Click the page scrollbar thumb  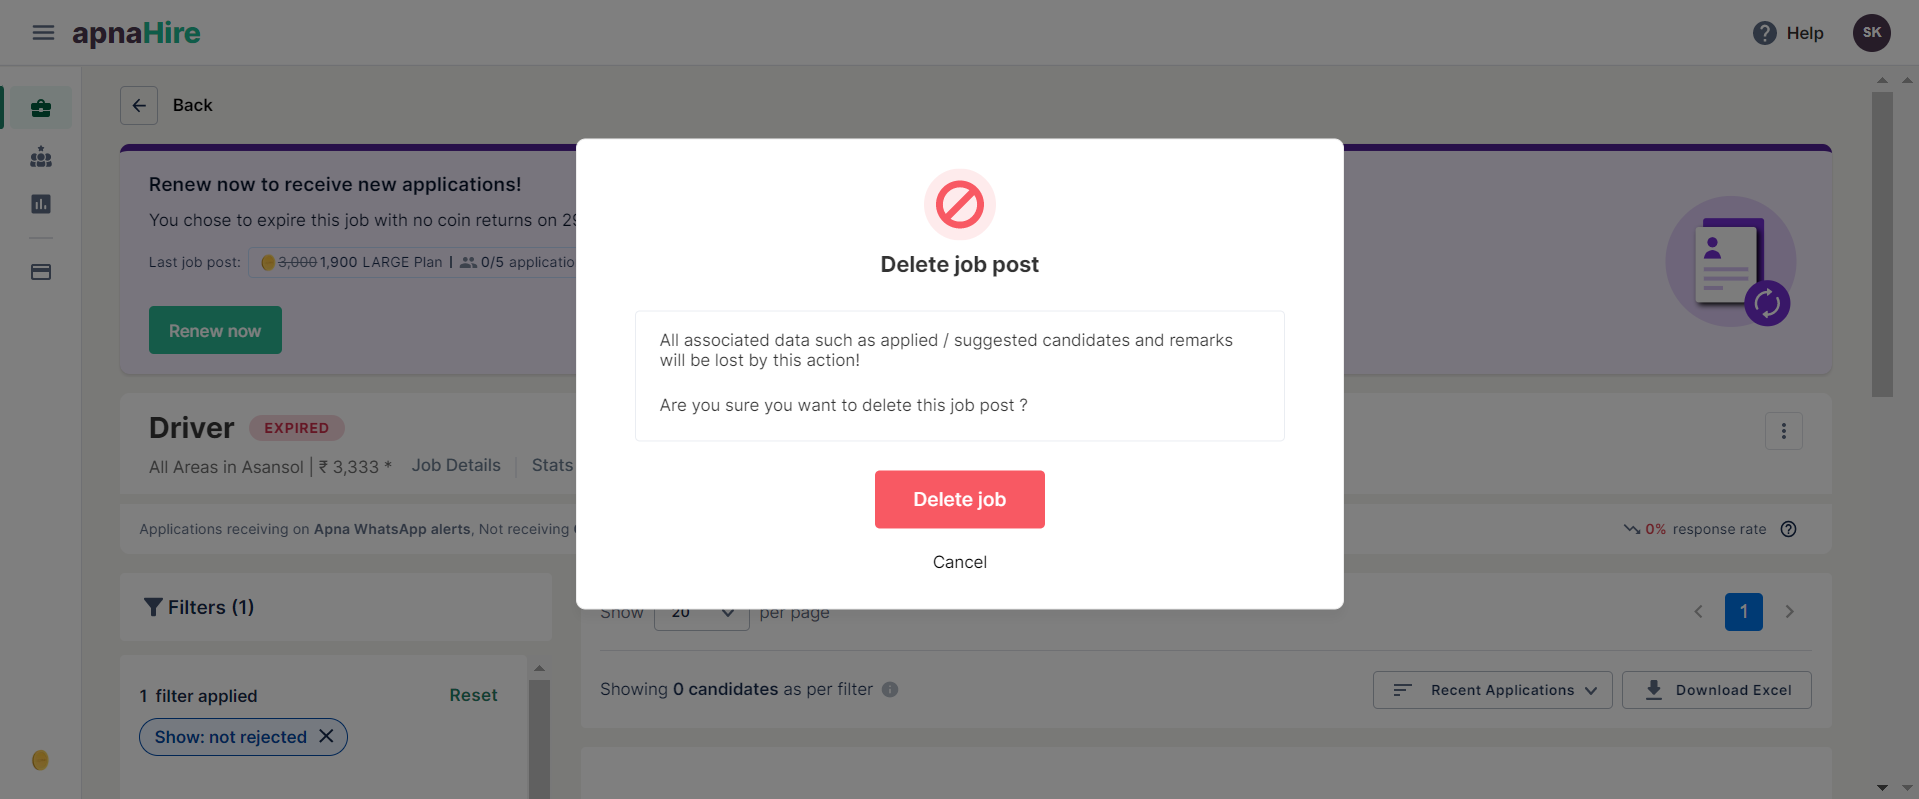click(1882, 244)
